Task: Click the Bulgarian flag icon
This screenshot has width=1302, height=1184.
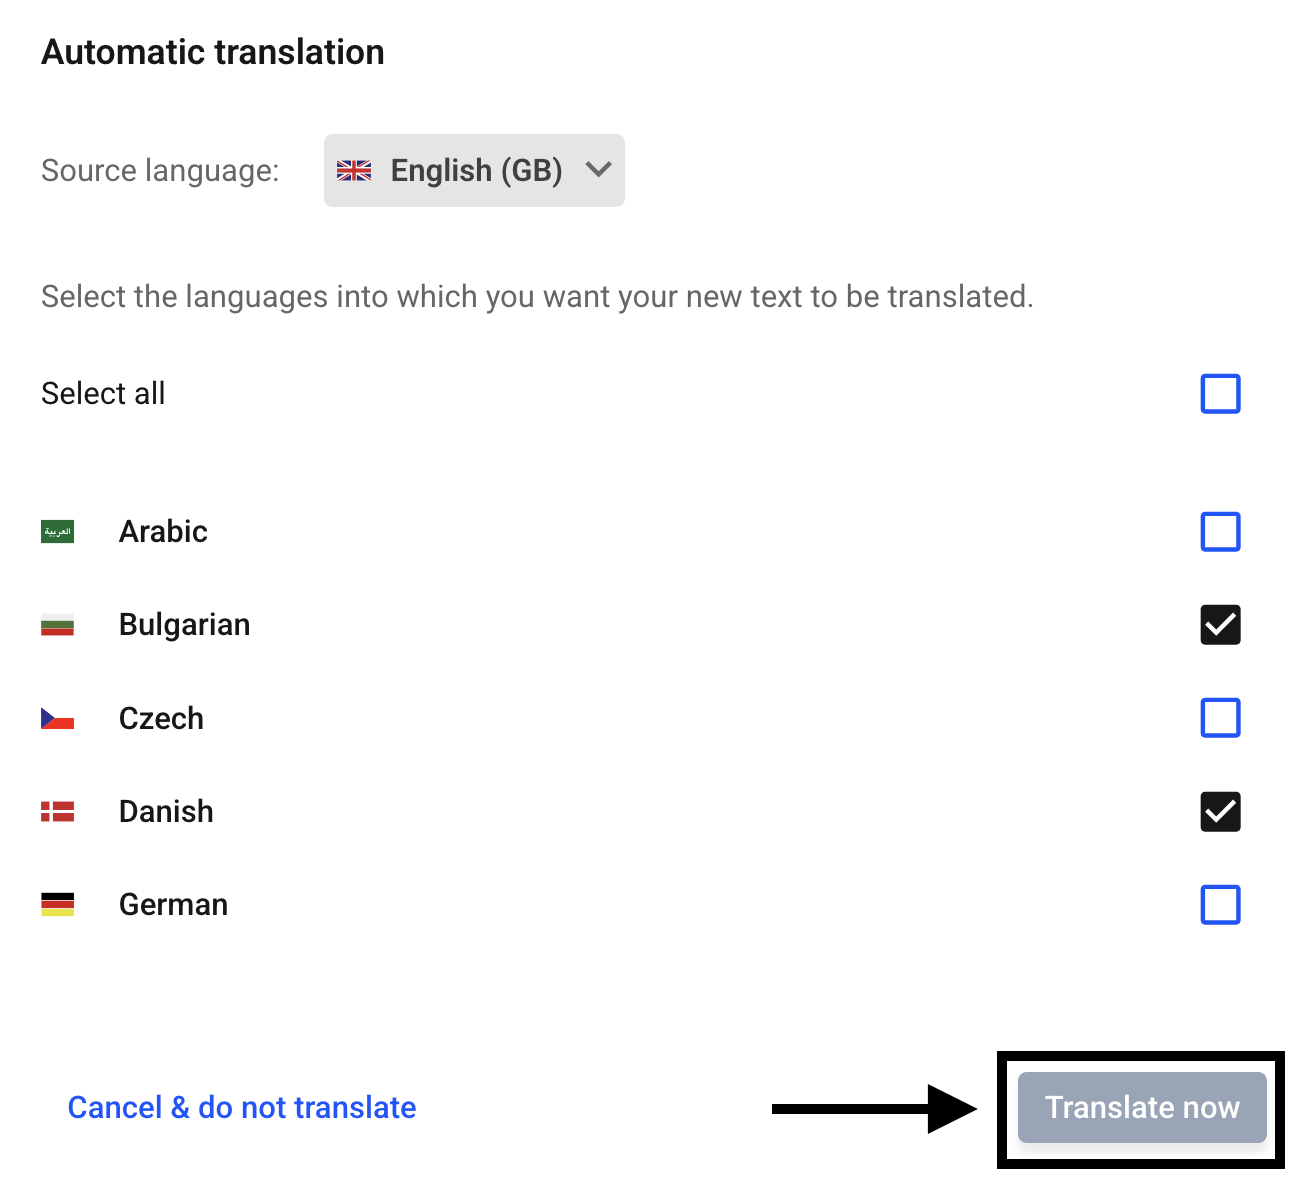Action: (57, 625)
